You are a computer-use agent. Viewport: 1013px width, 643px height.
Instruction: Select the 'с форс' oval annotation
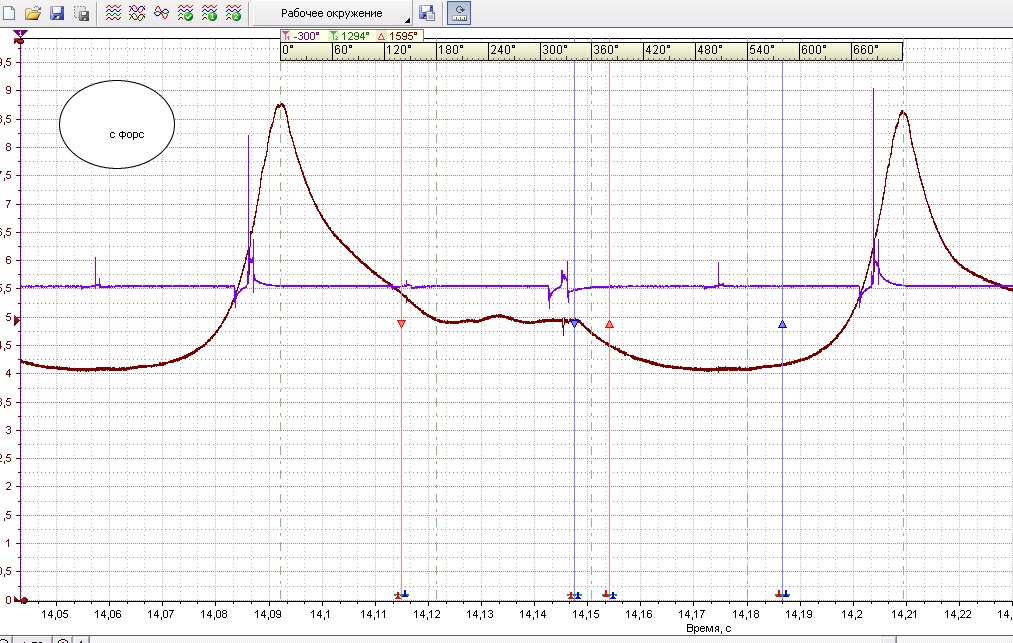pyautogui.click(x=117, y=125)
